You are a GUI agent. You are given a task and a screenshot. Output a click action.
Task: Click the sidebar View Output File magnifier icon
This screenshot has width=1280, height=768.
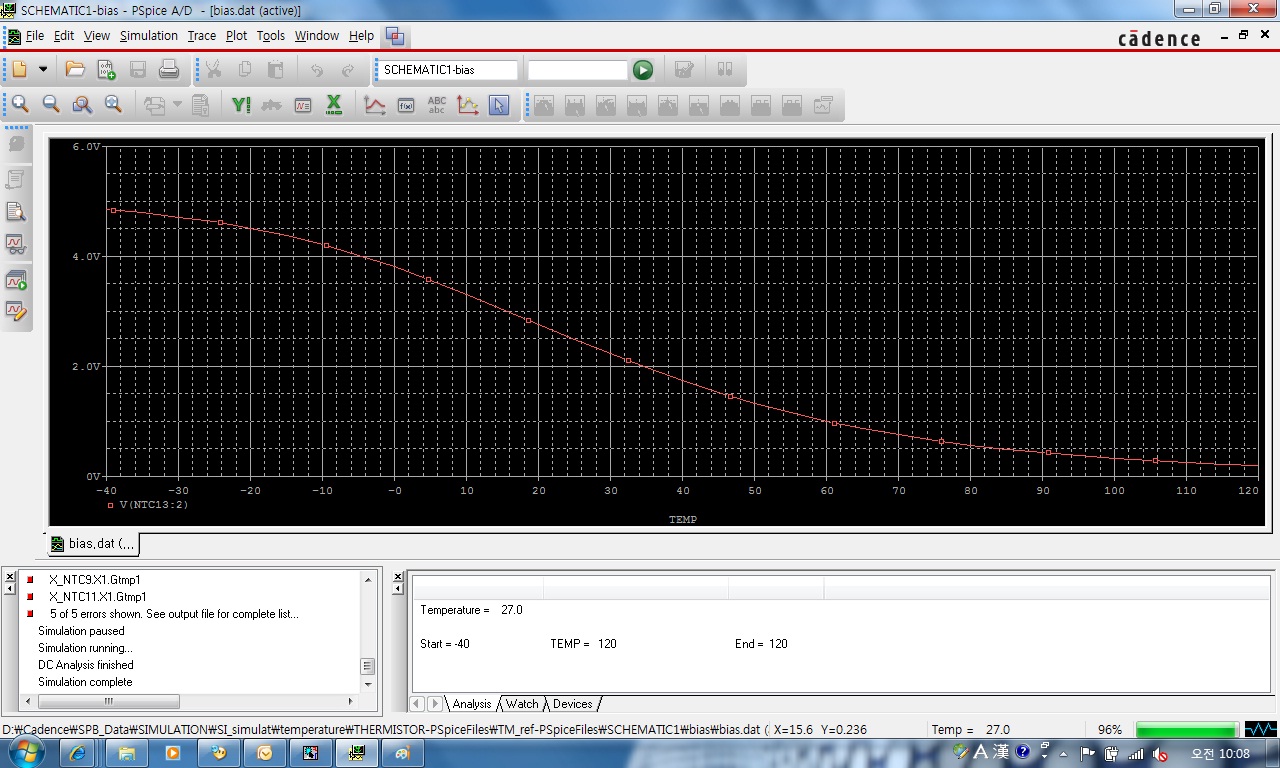pyautogui.click(x=16, y=211)
